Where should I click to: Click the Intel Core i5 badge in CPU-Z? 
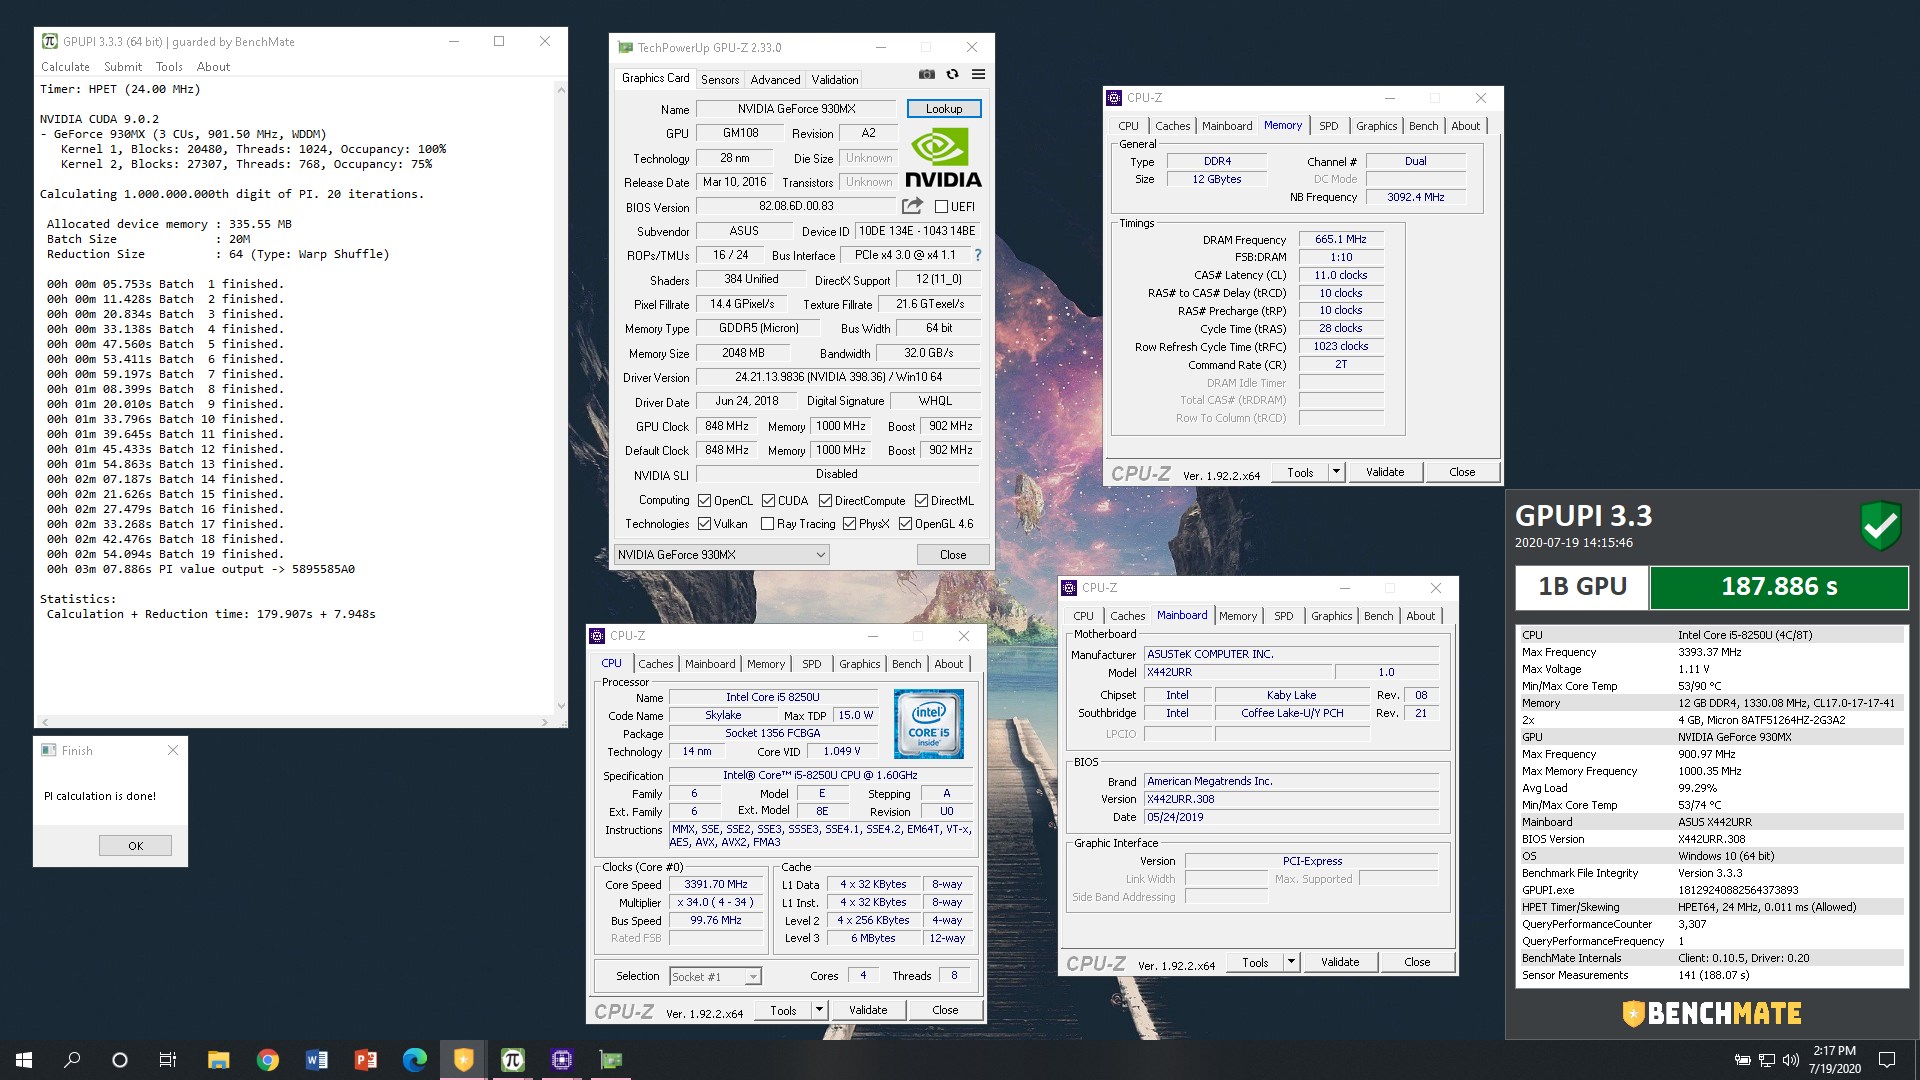pos(928,723)
